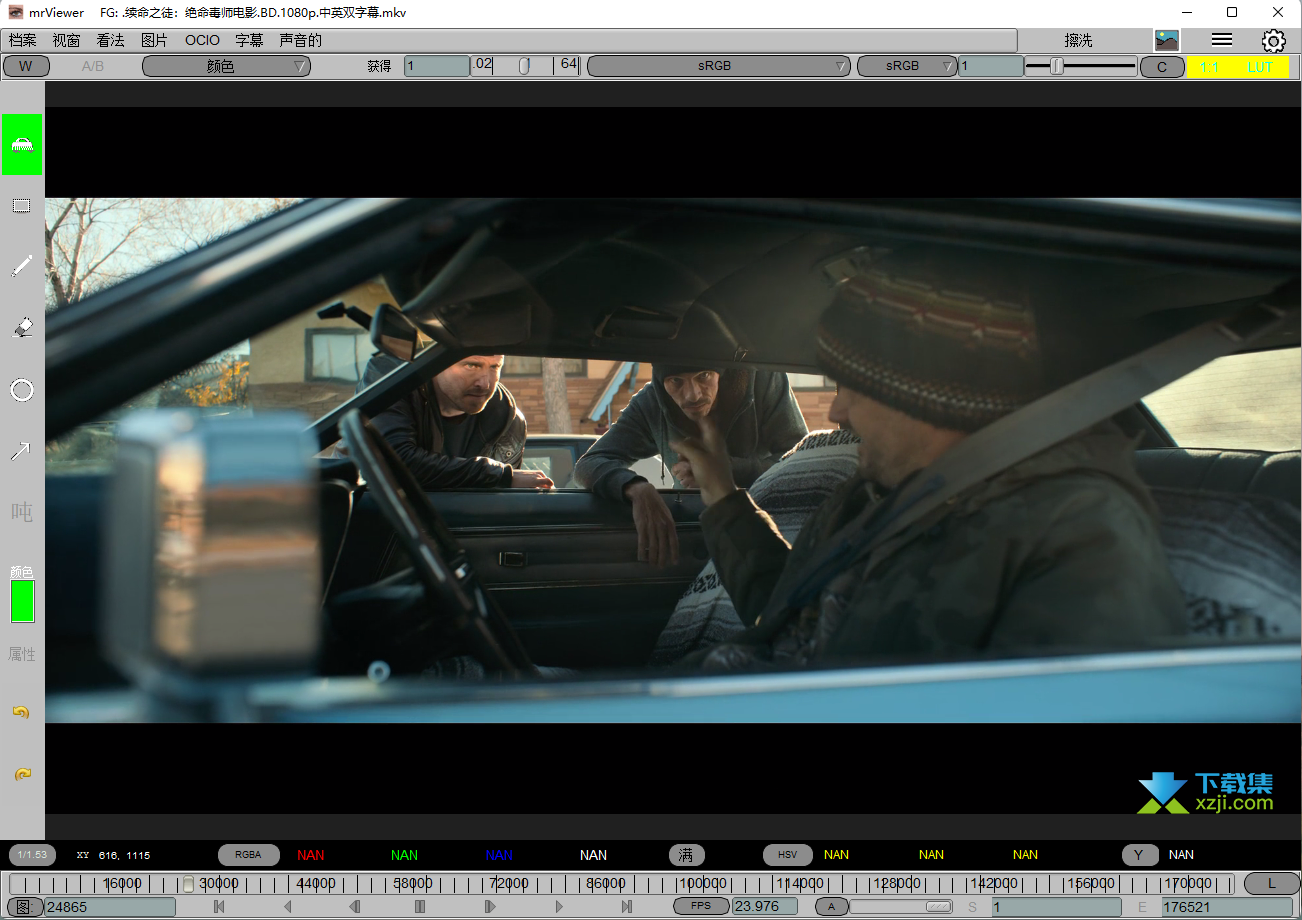Jump to first frame
This screenshot has width=1302, height=920.
pos(219,907)
